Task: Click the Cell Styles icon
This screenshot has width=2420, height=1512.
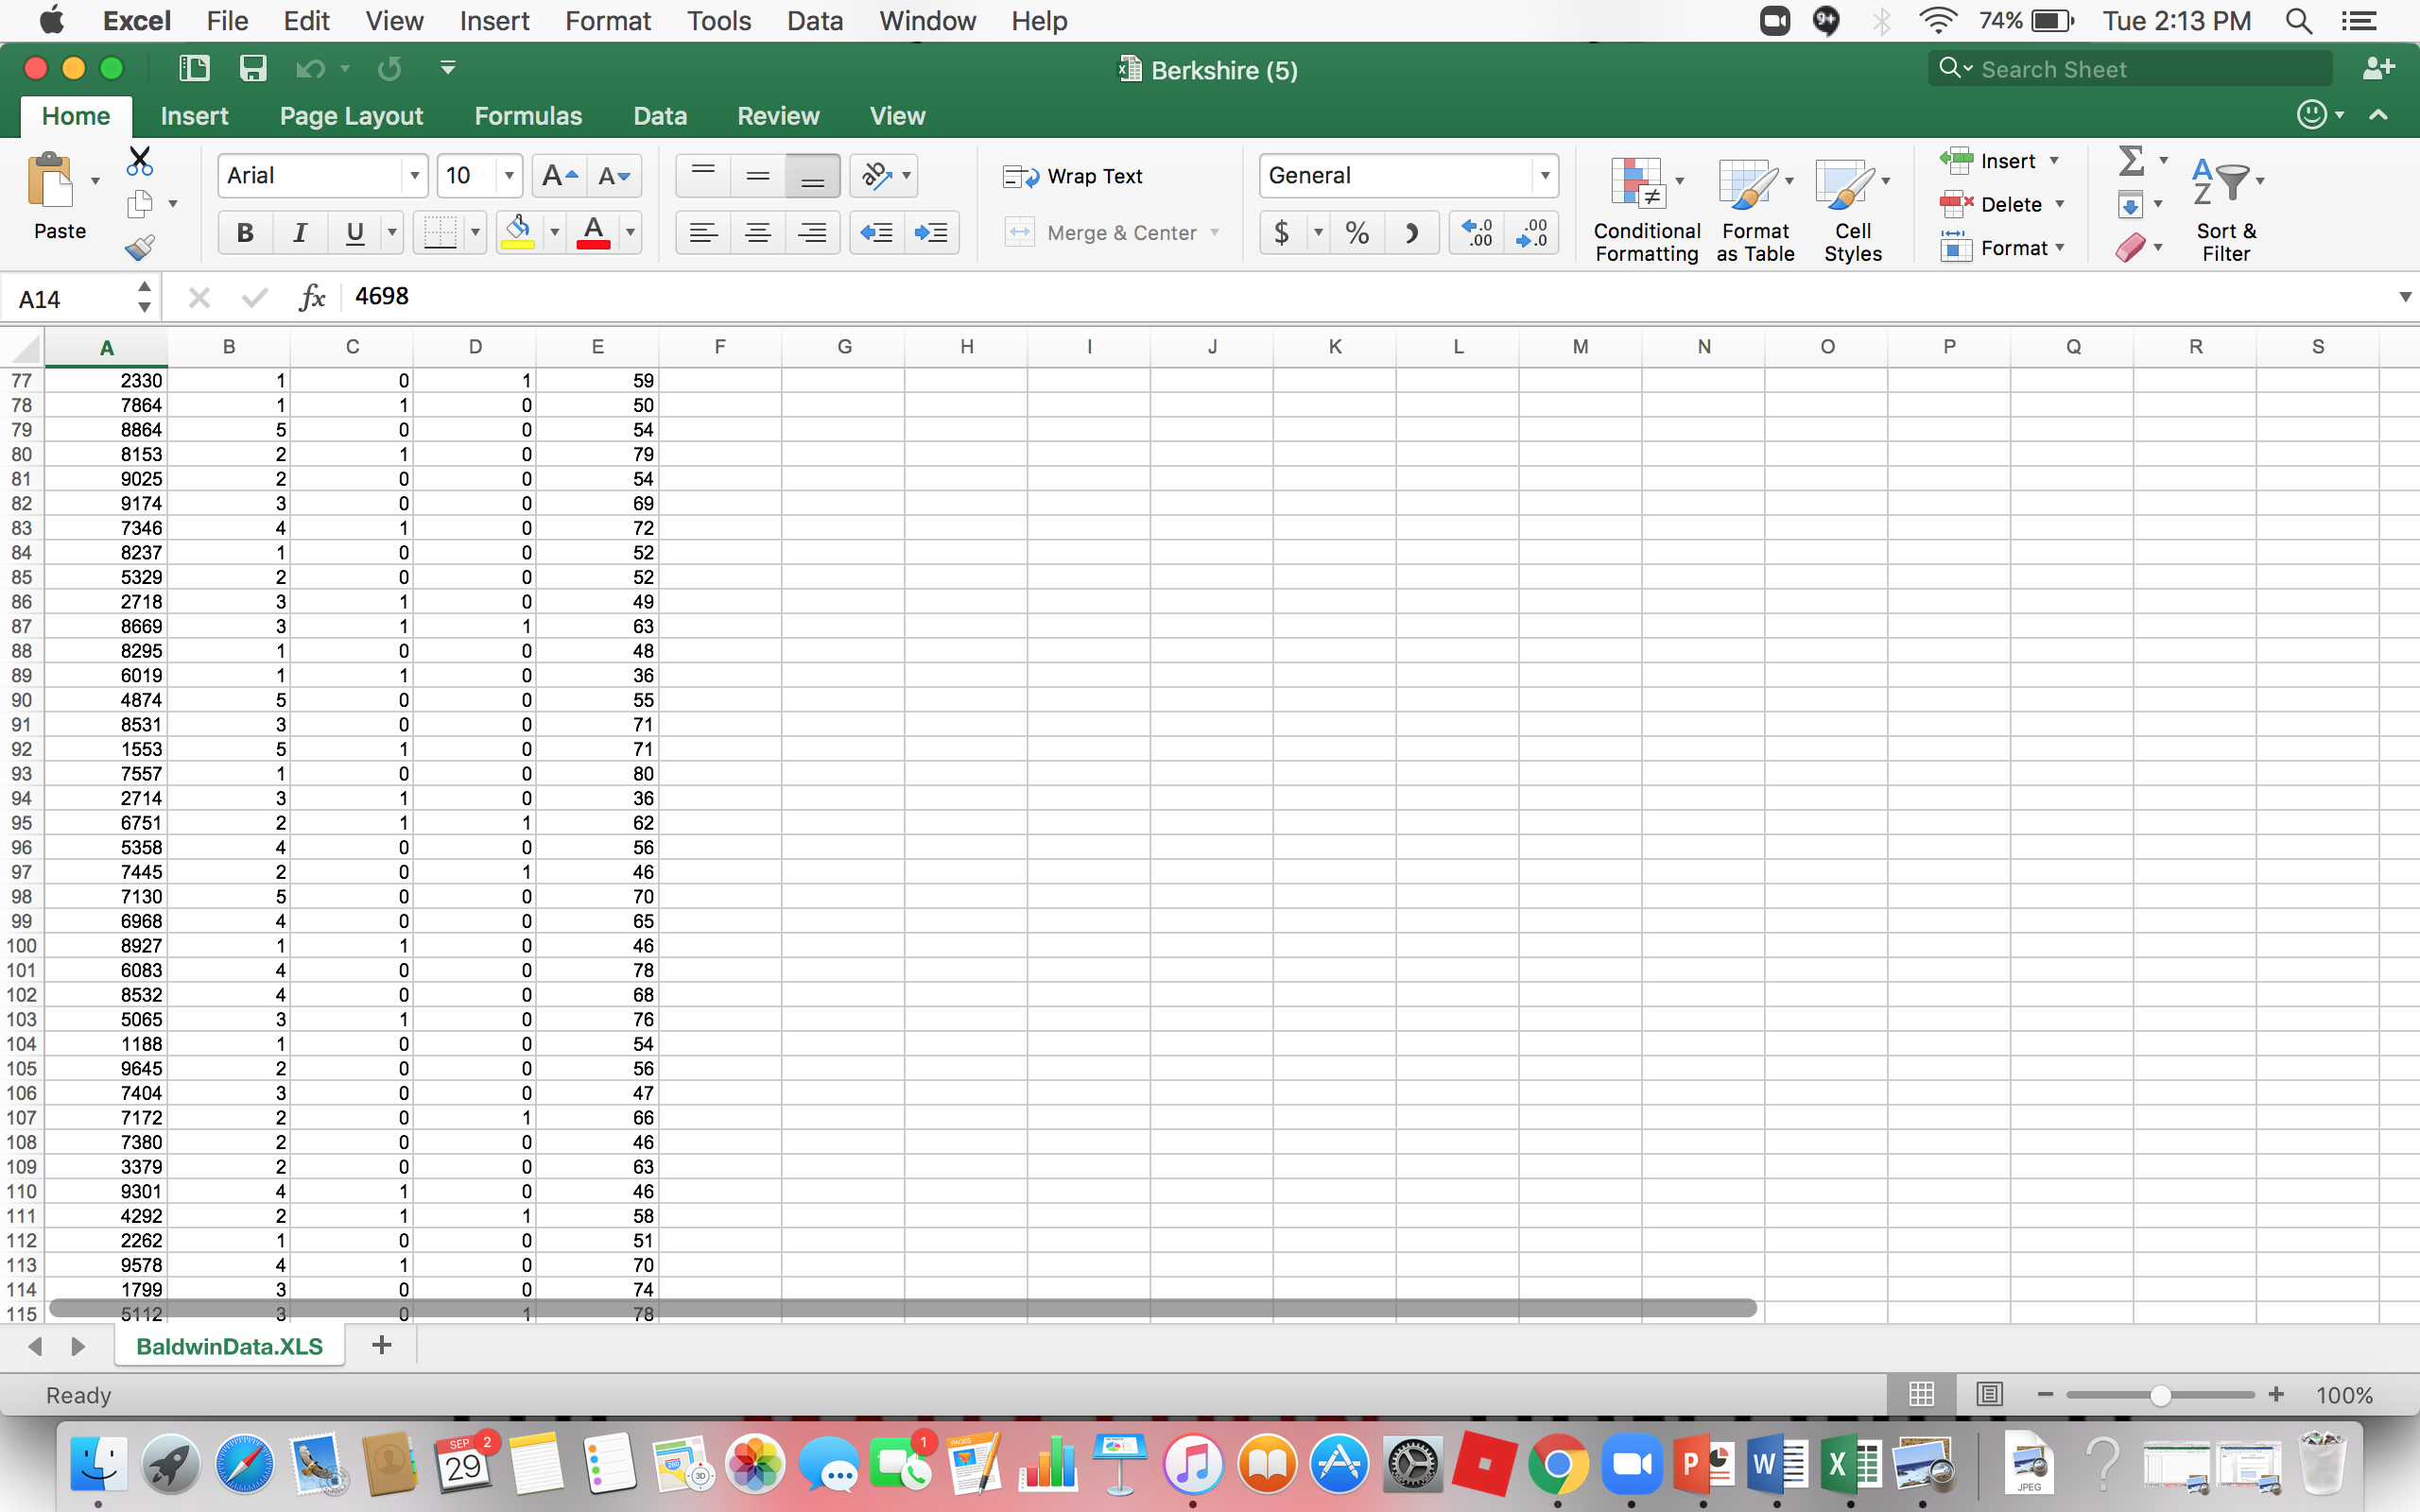Action: click(1851, 207)
